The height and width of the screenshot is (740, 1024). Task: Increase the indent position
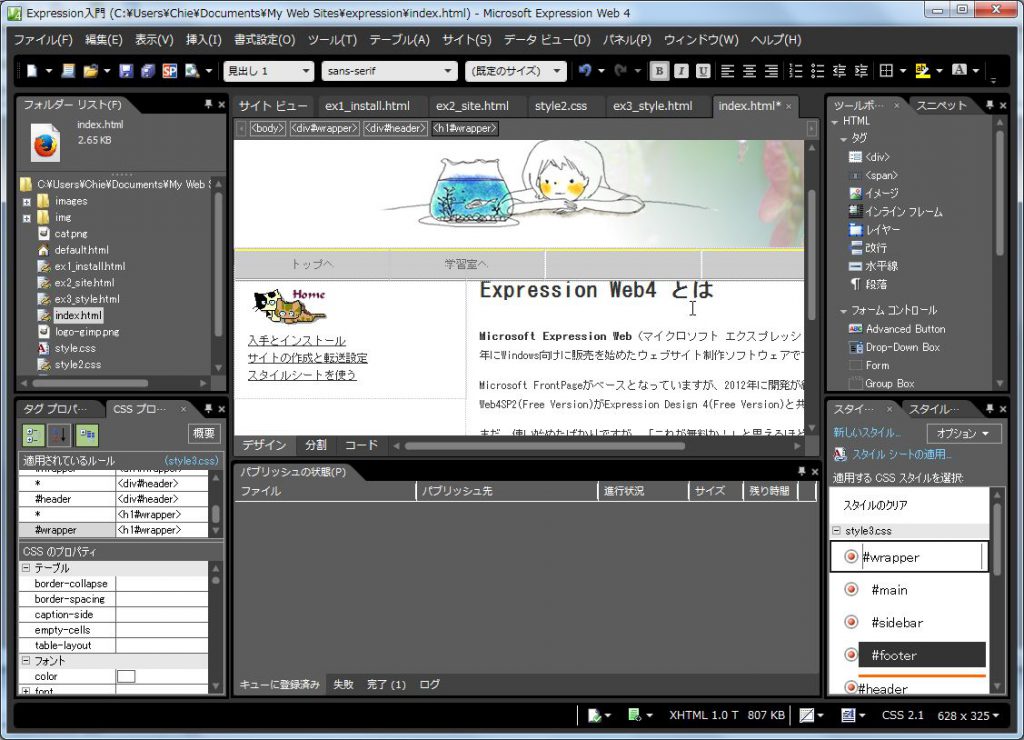(x=861, y=71)
